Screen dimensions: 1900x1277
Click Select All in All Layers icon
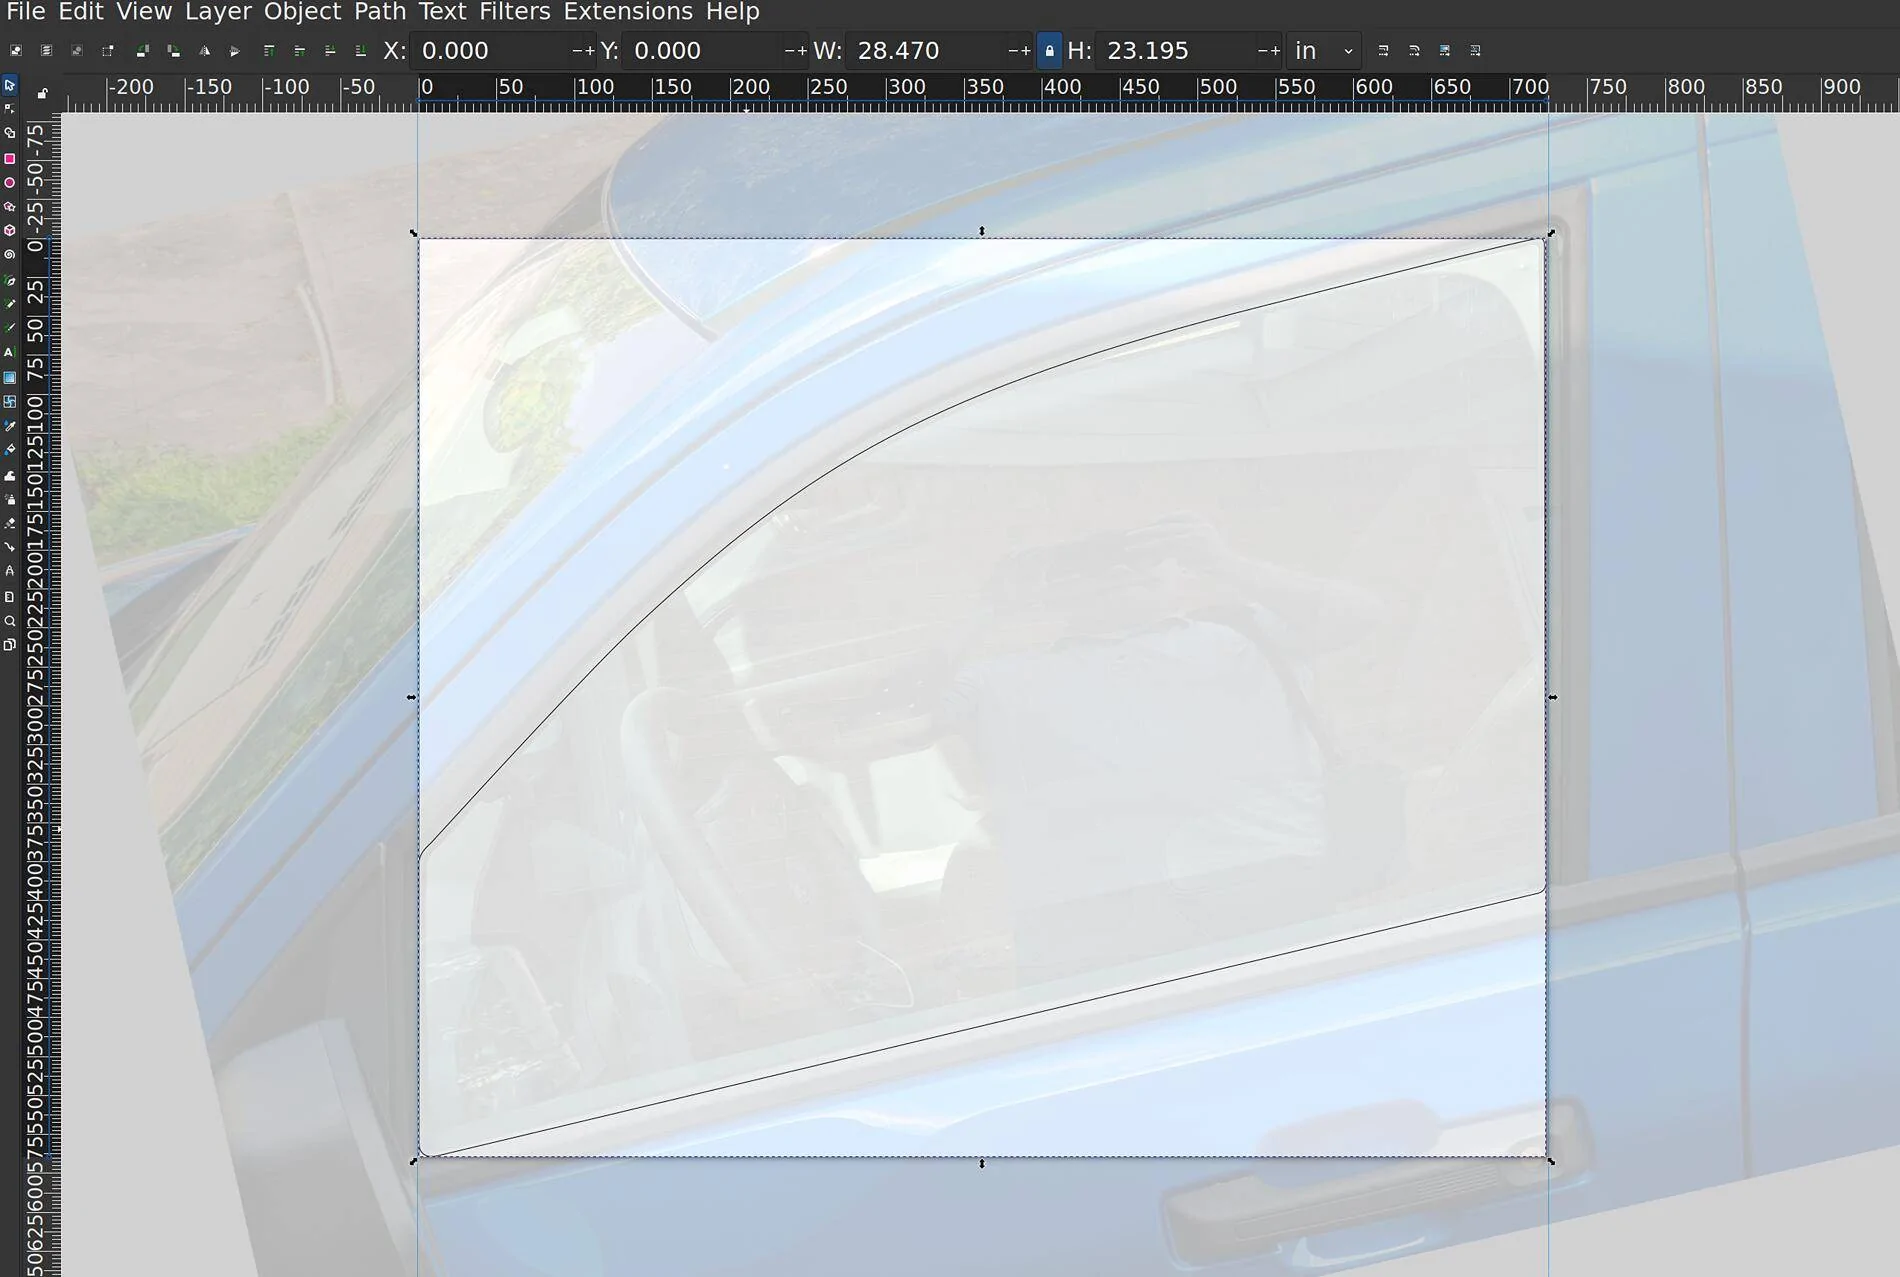(46, 51)
